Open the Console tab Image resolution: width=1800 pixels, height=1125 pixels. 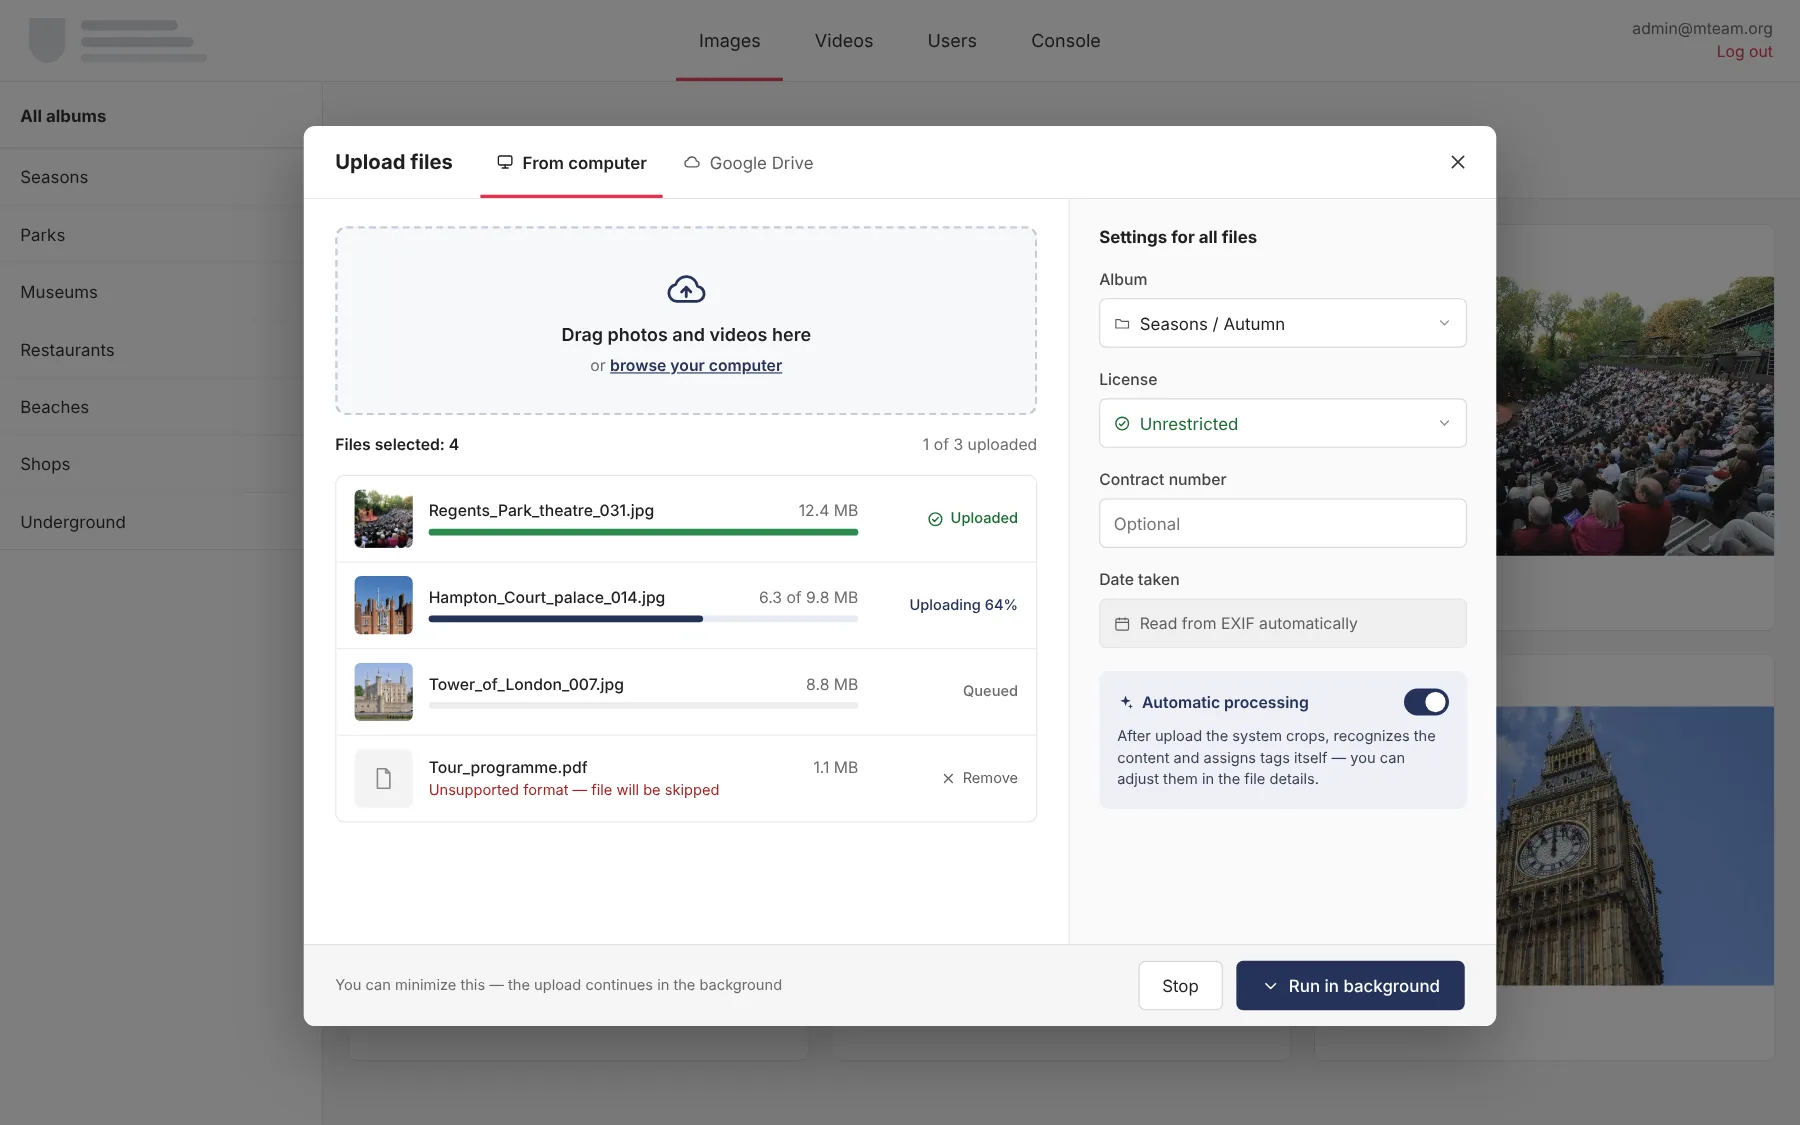(x=1066, y=41)
